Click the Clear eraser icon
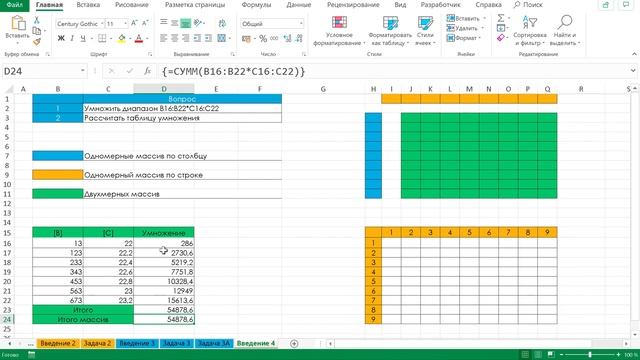This screenshot has height=360, width=640. [x=501, y=38]
